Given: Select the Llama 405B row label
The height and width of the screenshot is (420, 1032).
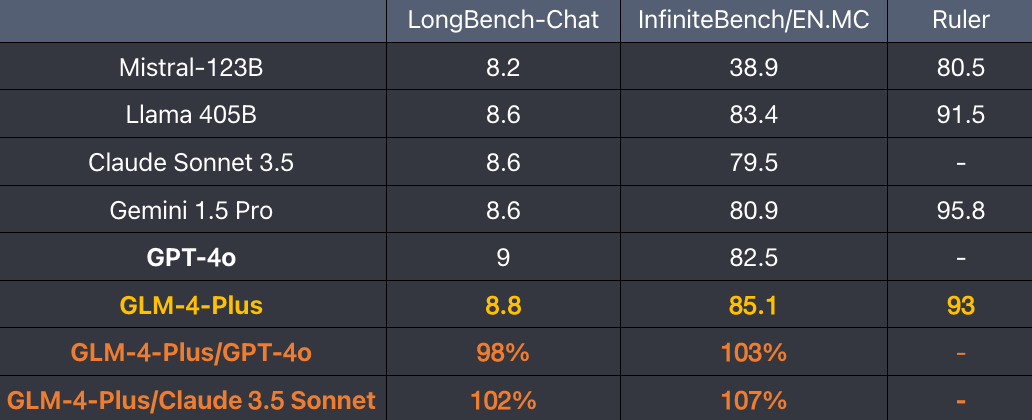Looking at the screenshot, I should [x=192, y=115].
